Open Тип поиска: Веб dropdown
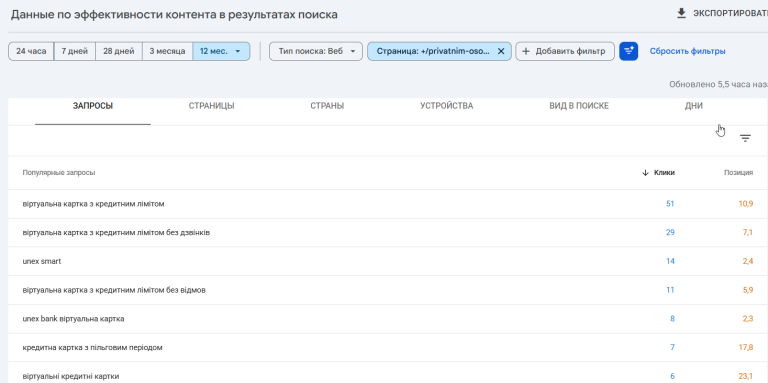 tap(316, 51)
